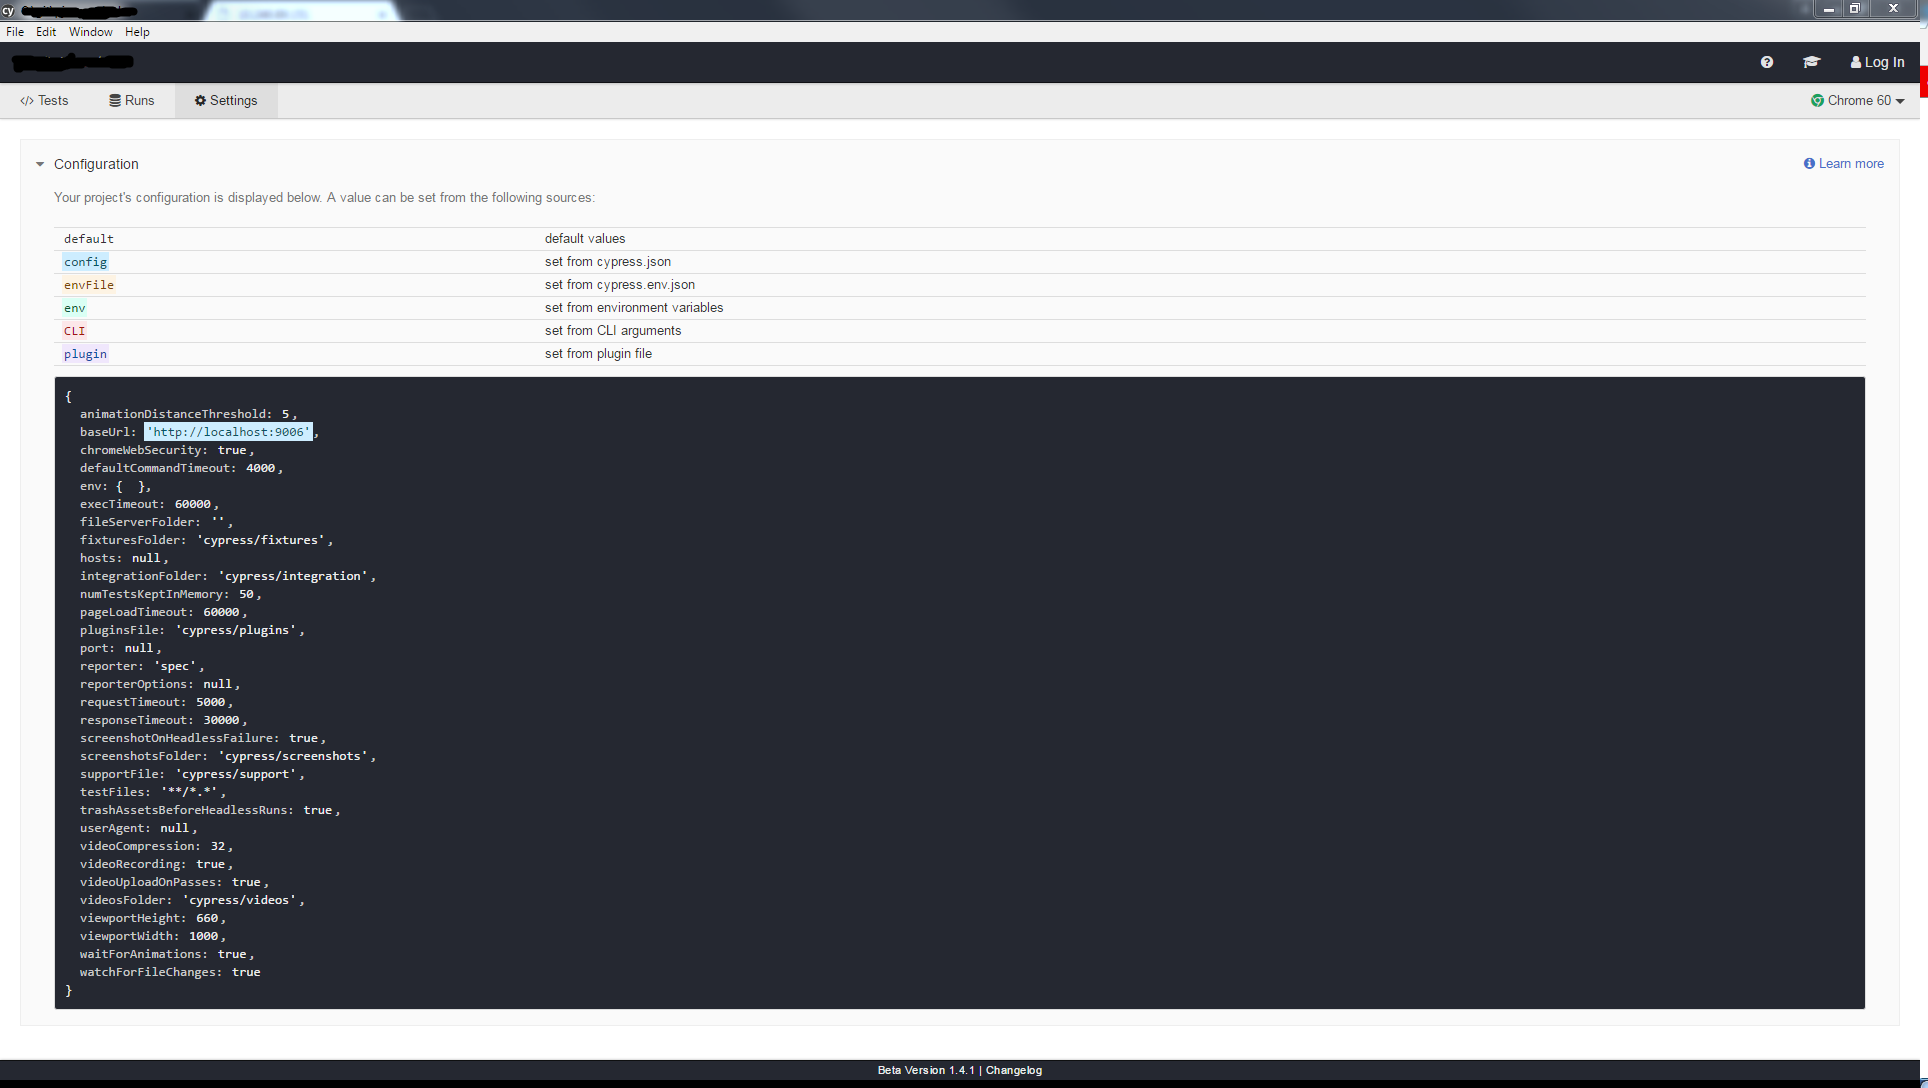Click the info icon beside Learn more
This screenshot has width=1928, height=1088.
1809,163
